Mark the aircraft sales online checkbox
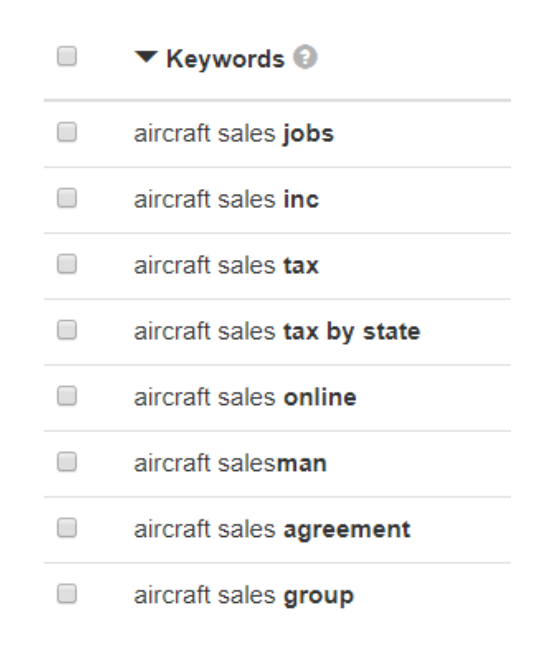 (x=67, y=395)
